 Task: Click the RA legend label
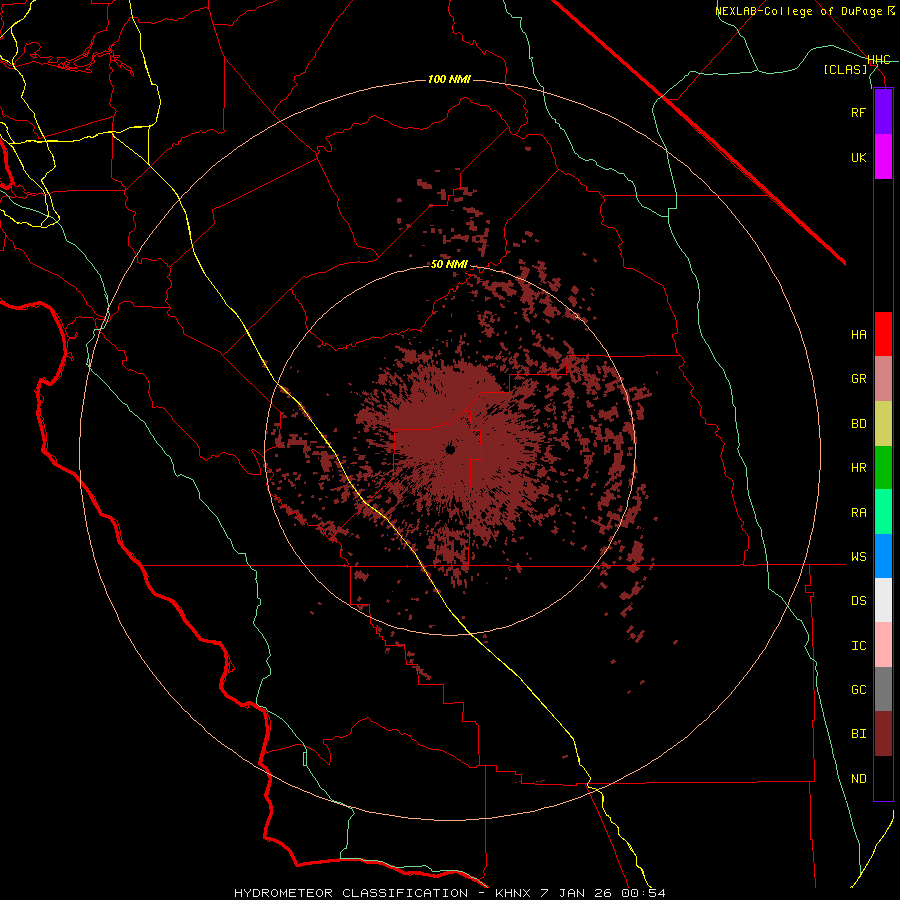pyautogui.click(x=858, y=513)
